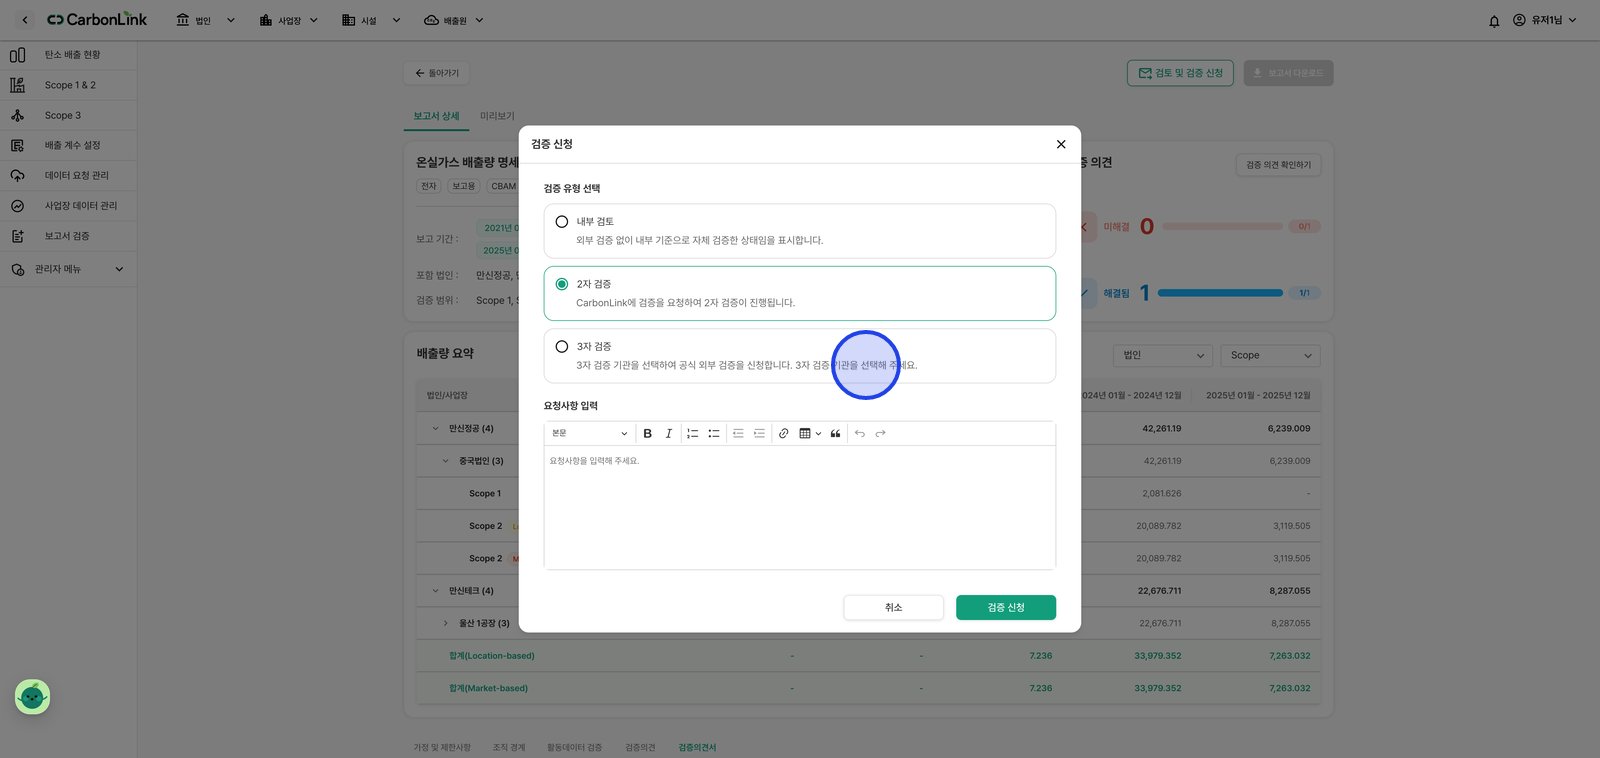Expand the 유저1님 user menu

point(1545,20)
